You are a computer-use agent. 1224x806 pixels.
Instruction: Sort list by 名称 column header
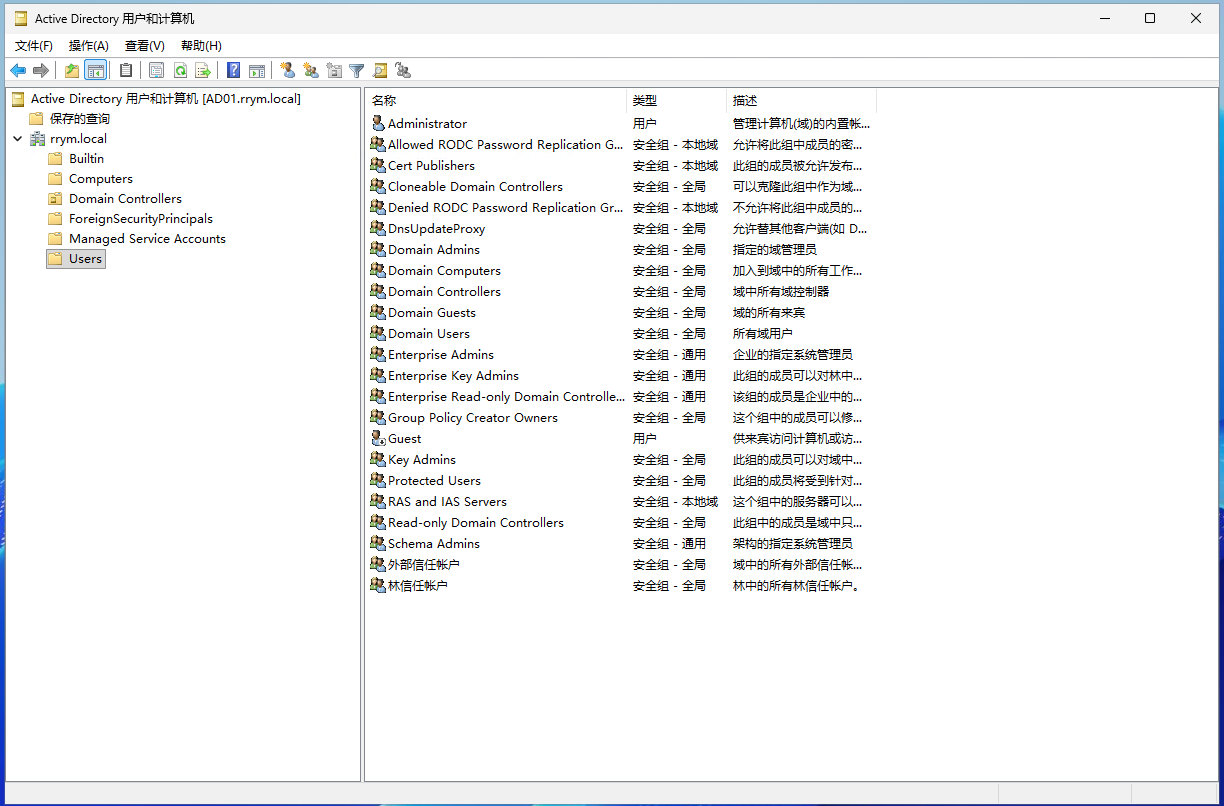pos(384,101)
